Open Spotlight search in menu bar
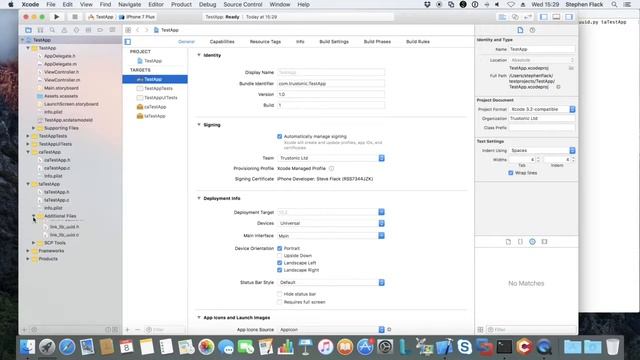Viewport: 640px width, 360px height. [614, 4]
